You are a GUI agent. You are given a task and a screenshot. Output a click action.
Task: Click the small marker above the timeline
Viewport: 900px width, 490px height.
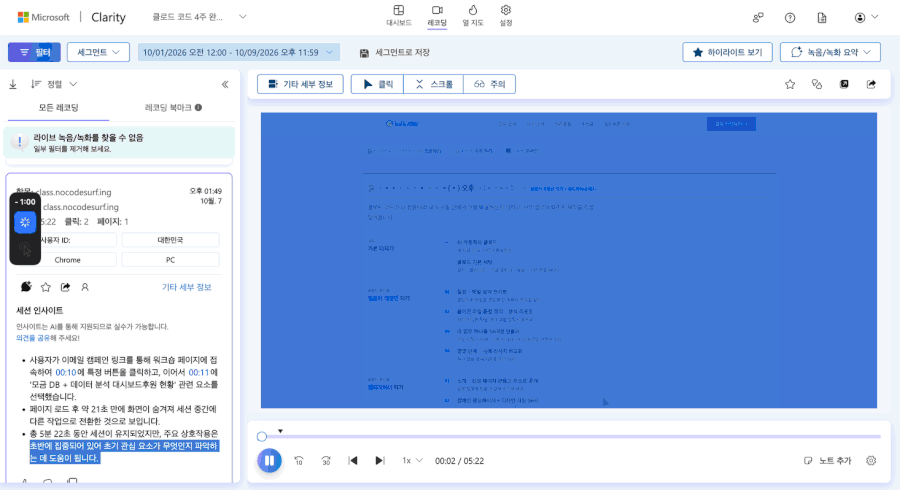pos(280,431)
